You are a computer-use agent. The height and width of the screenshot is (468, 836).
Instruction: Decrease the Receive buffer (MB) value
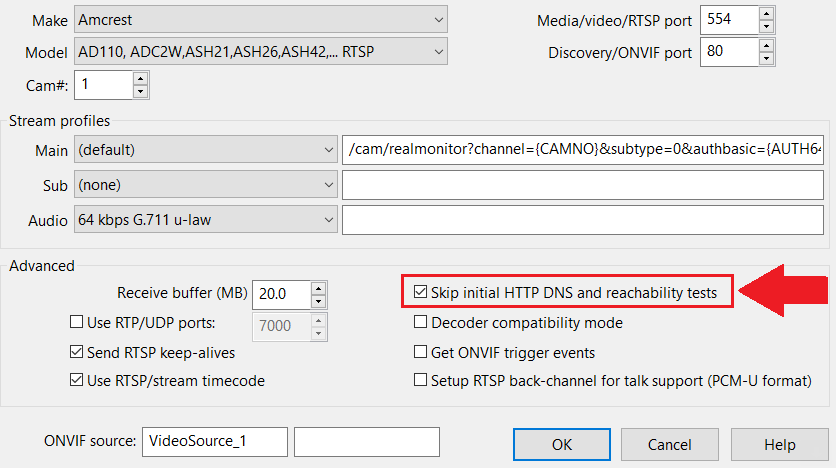coord(318,301)
